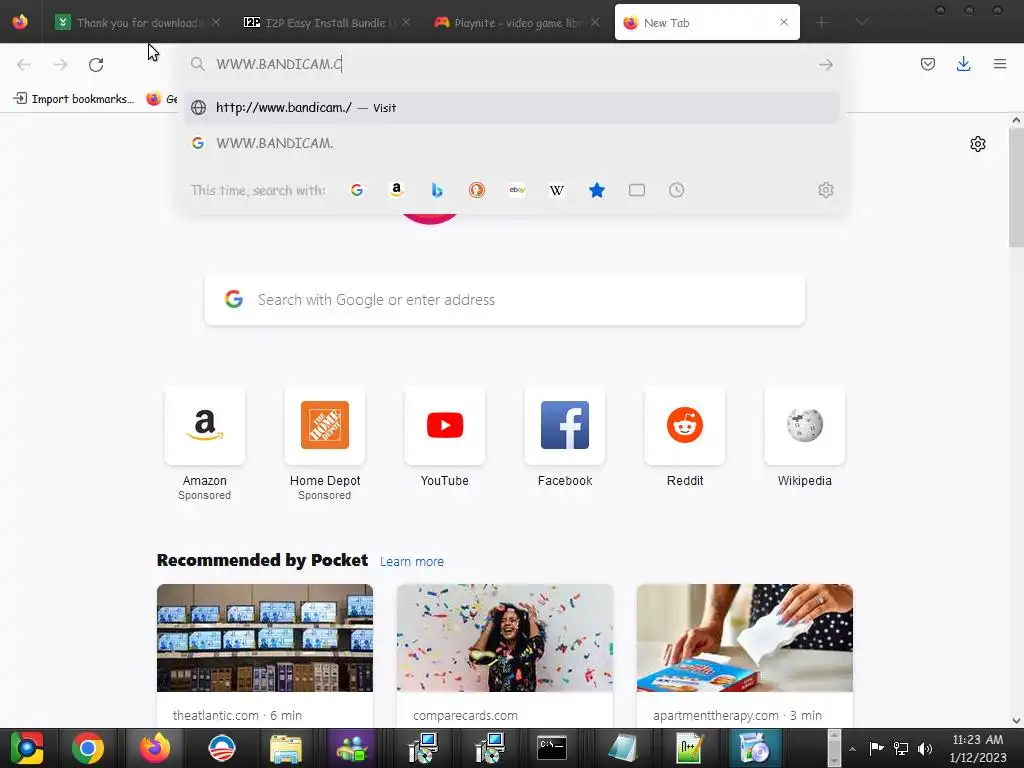Open the command prompt taskbar icon
The height and width of the screenshot is (768, 1024).
[x=552, y=748]
